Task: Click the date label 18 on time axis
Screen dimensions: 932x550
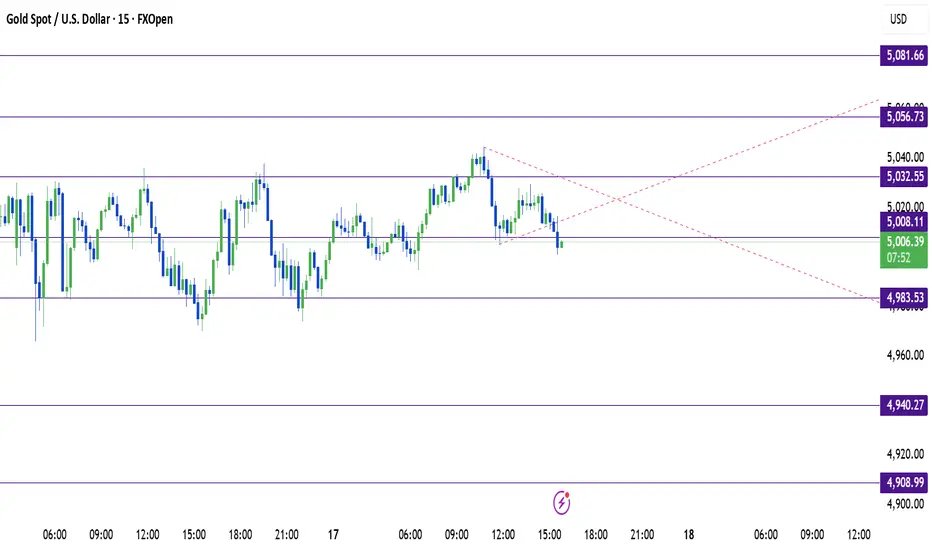Action: (688, 534)
